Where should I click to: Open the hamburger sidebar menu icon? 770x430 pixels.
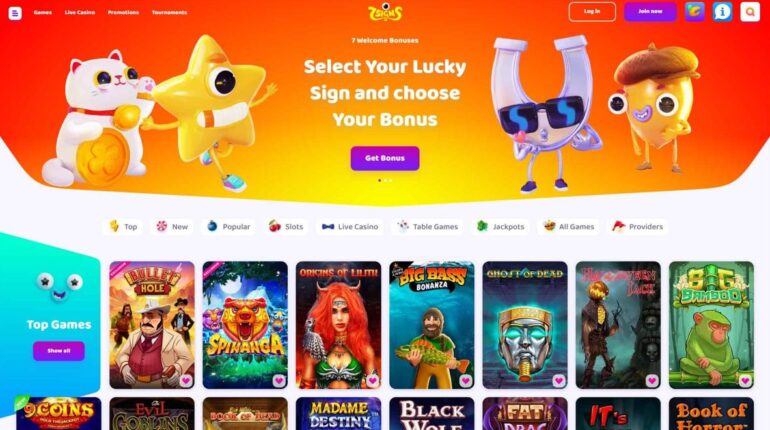(15, 13)
